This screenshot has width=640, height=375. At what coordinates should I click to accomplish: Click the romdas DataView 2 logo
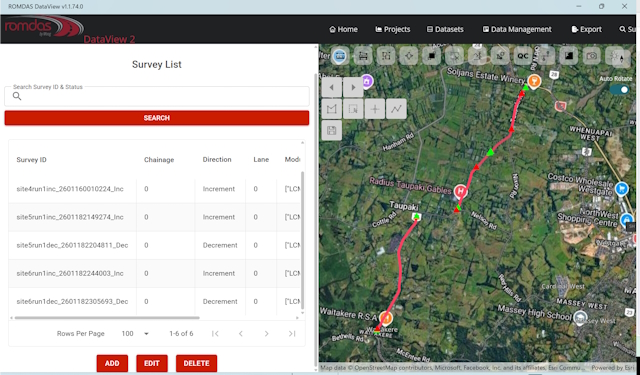click(x=69, y=29)
